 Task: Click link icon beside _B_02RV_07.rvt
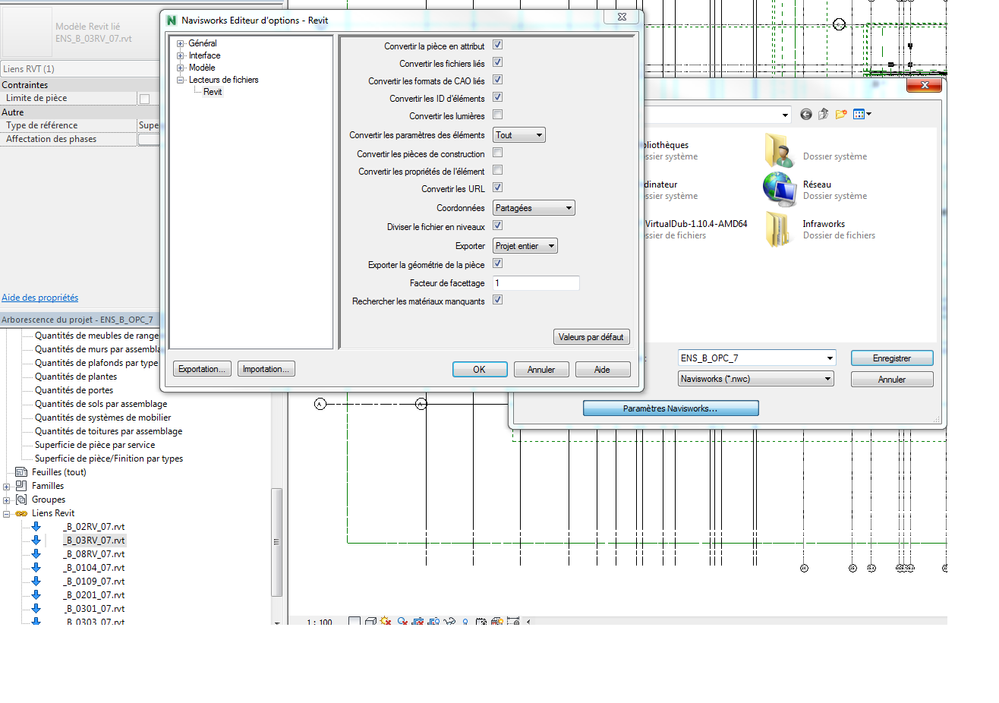tap(36, 526)
